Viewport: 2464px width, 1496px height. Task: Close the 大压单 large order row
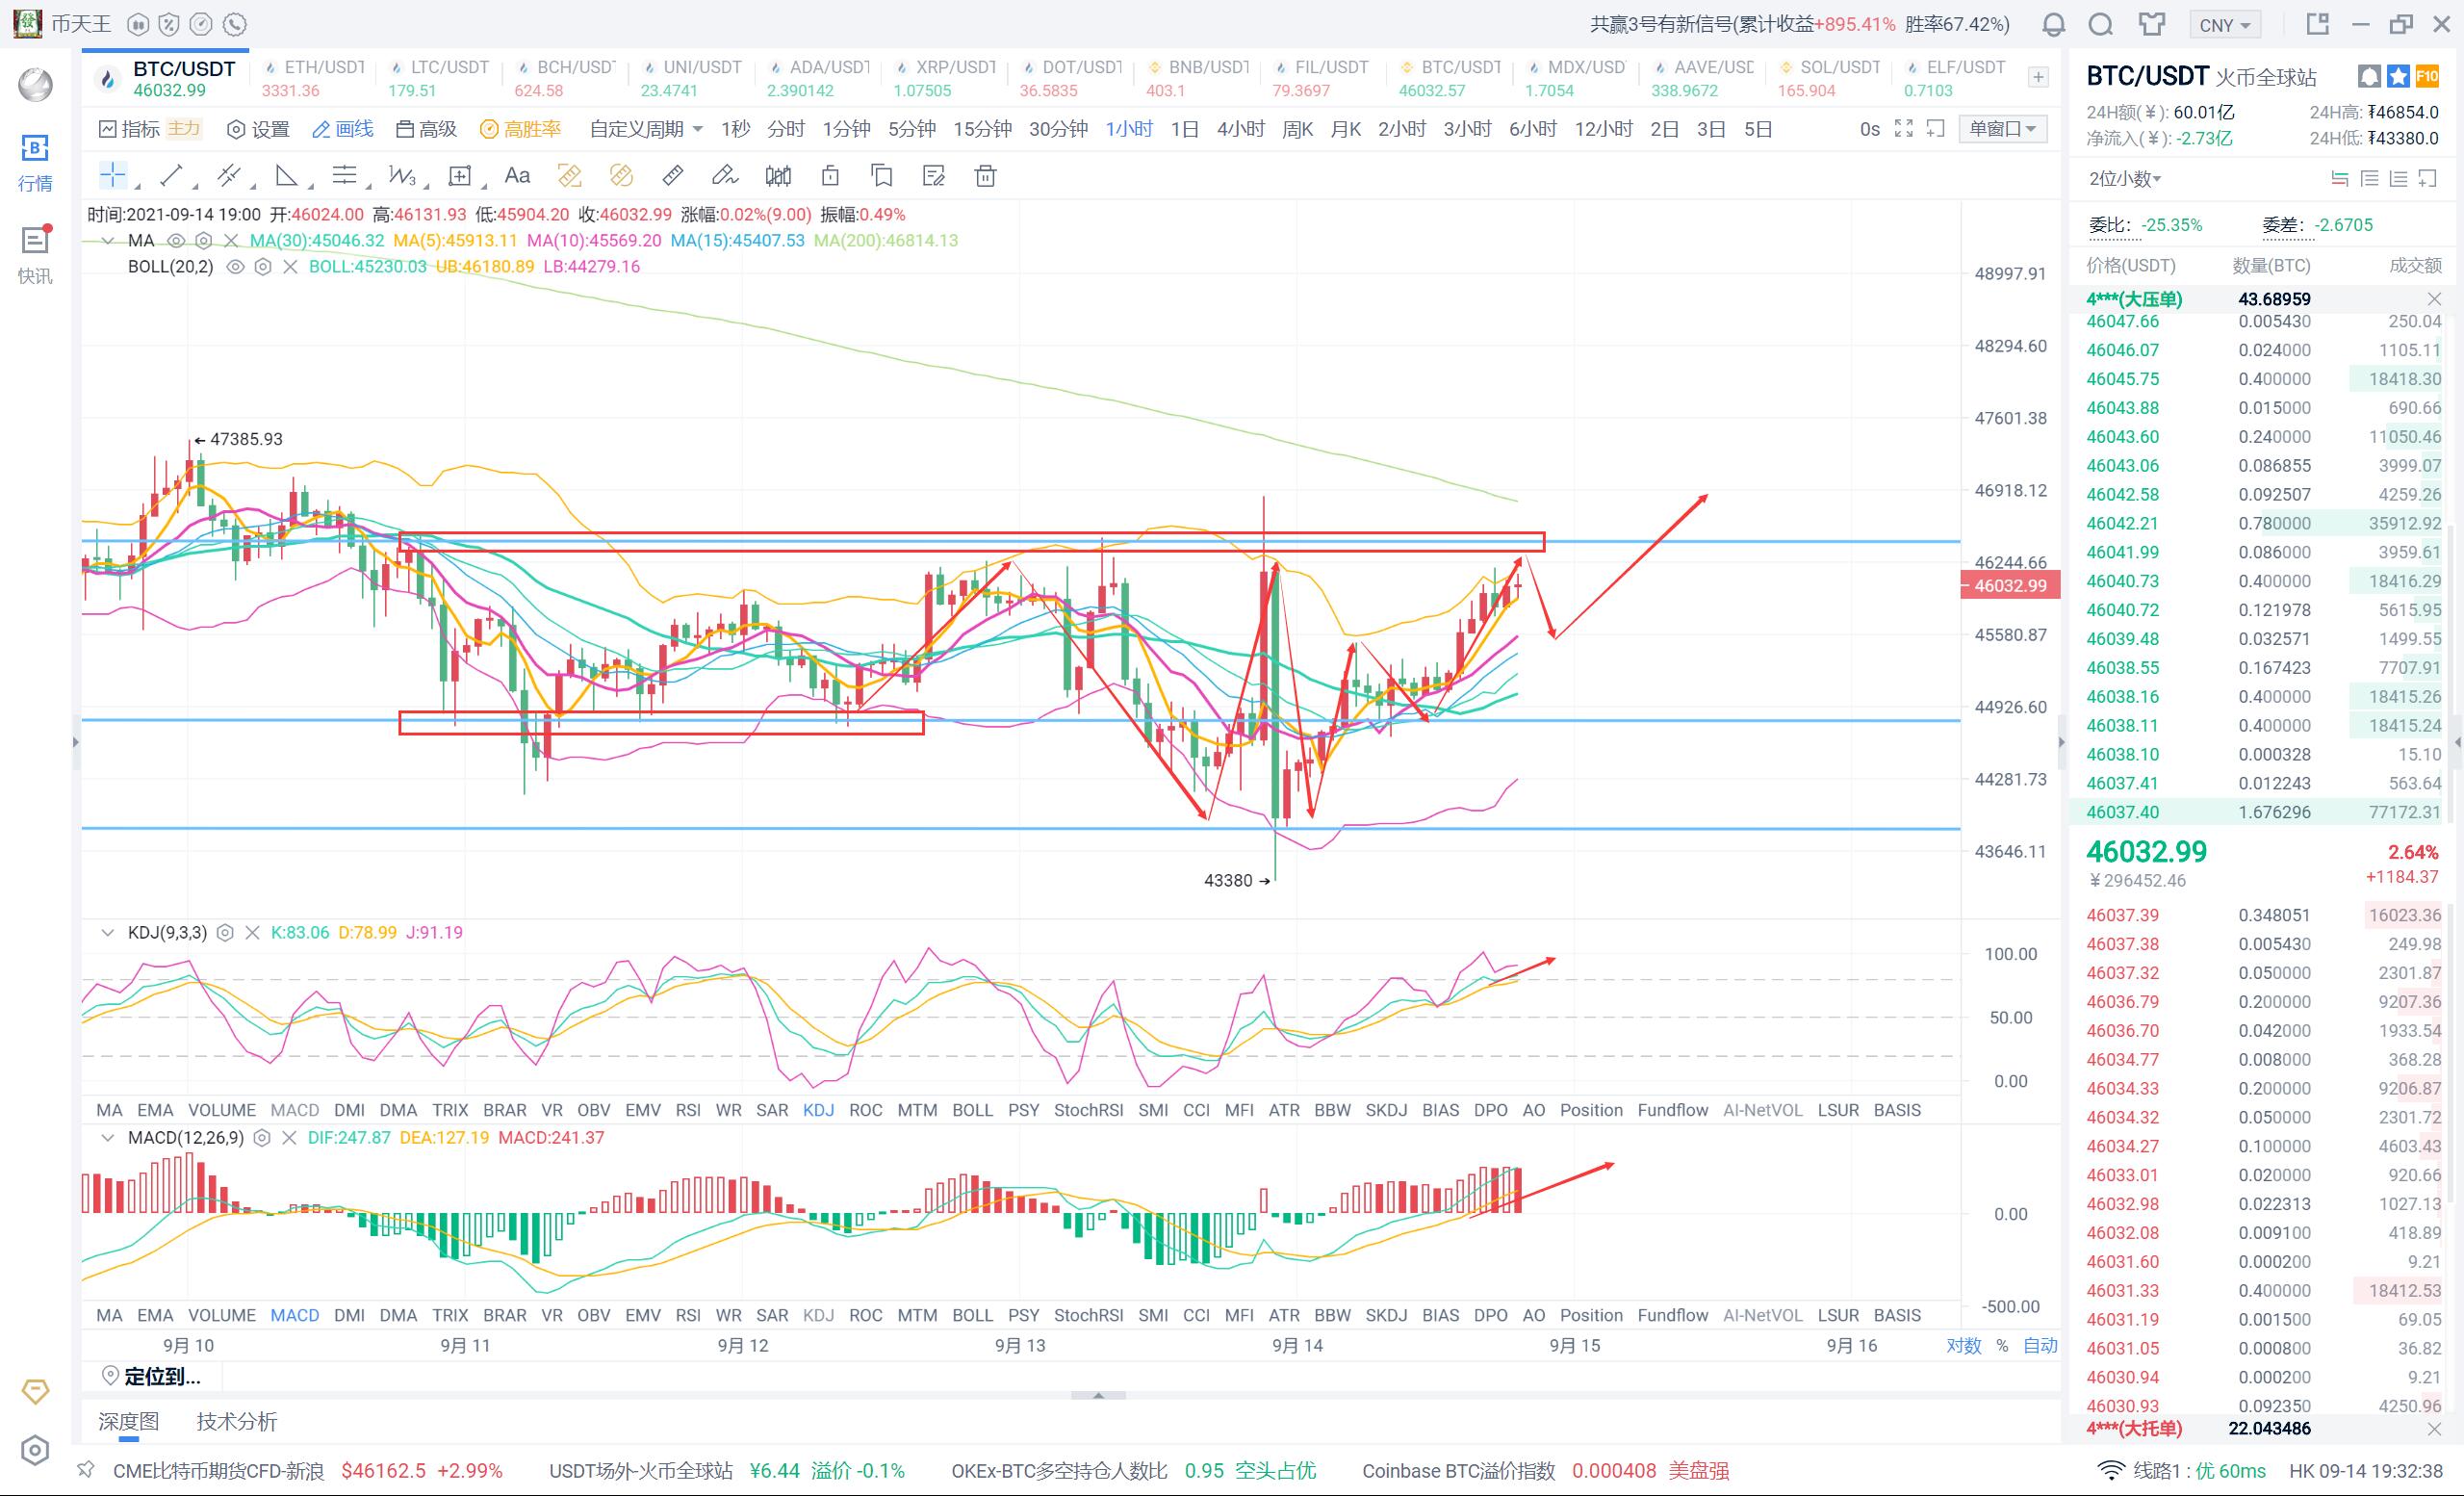click(x=2434, y=299)
